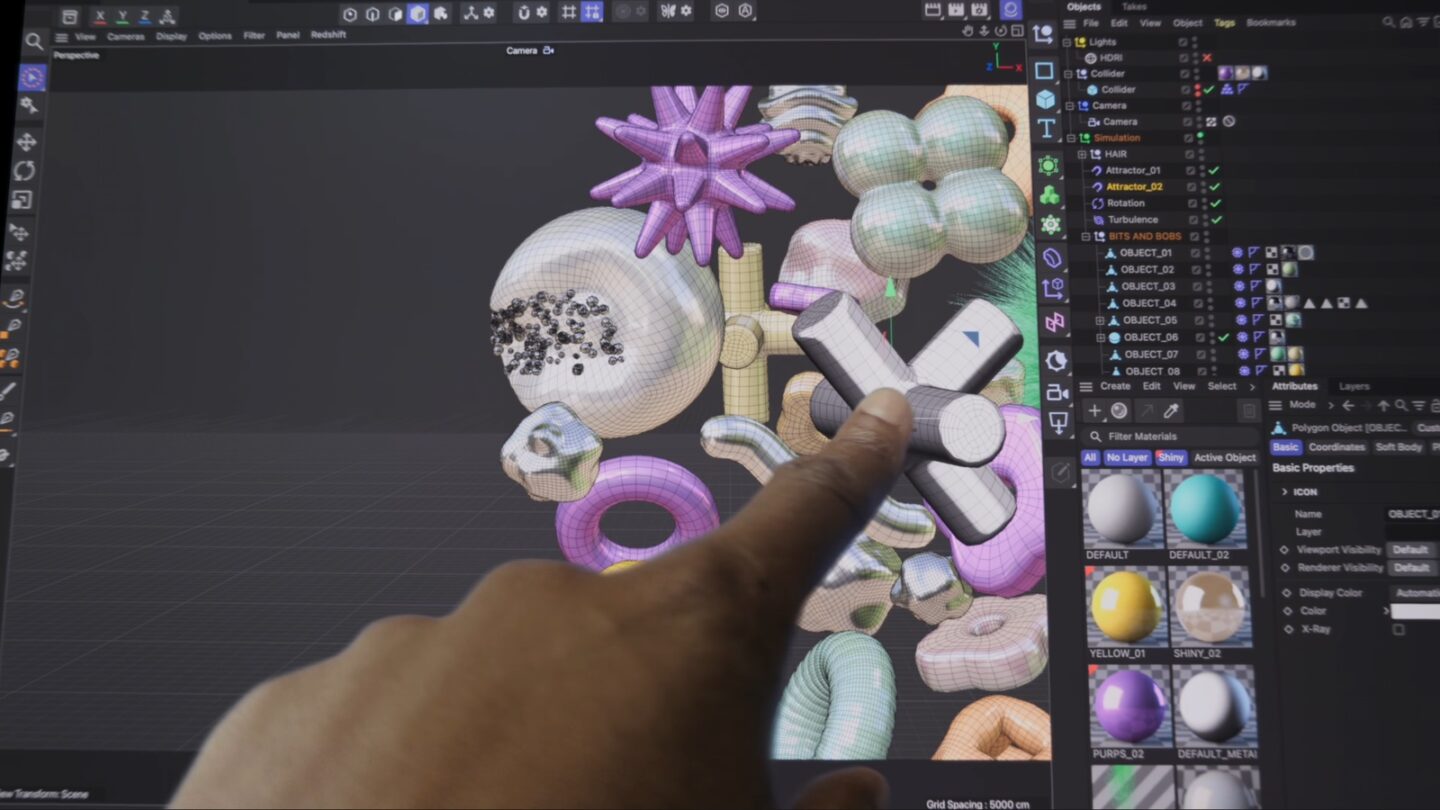Click the camera object icon in side palette
This screenshot has width=1440, height=810.
click(1057, 392)
